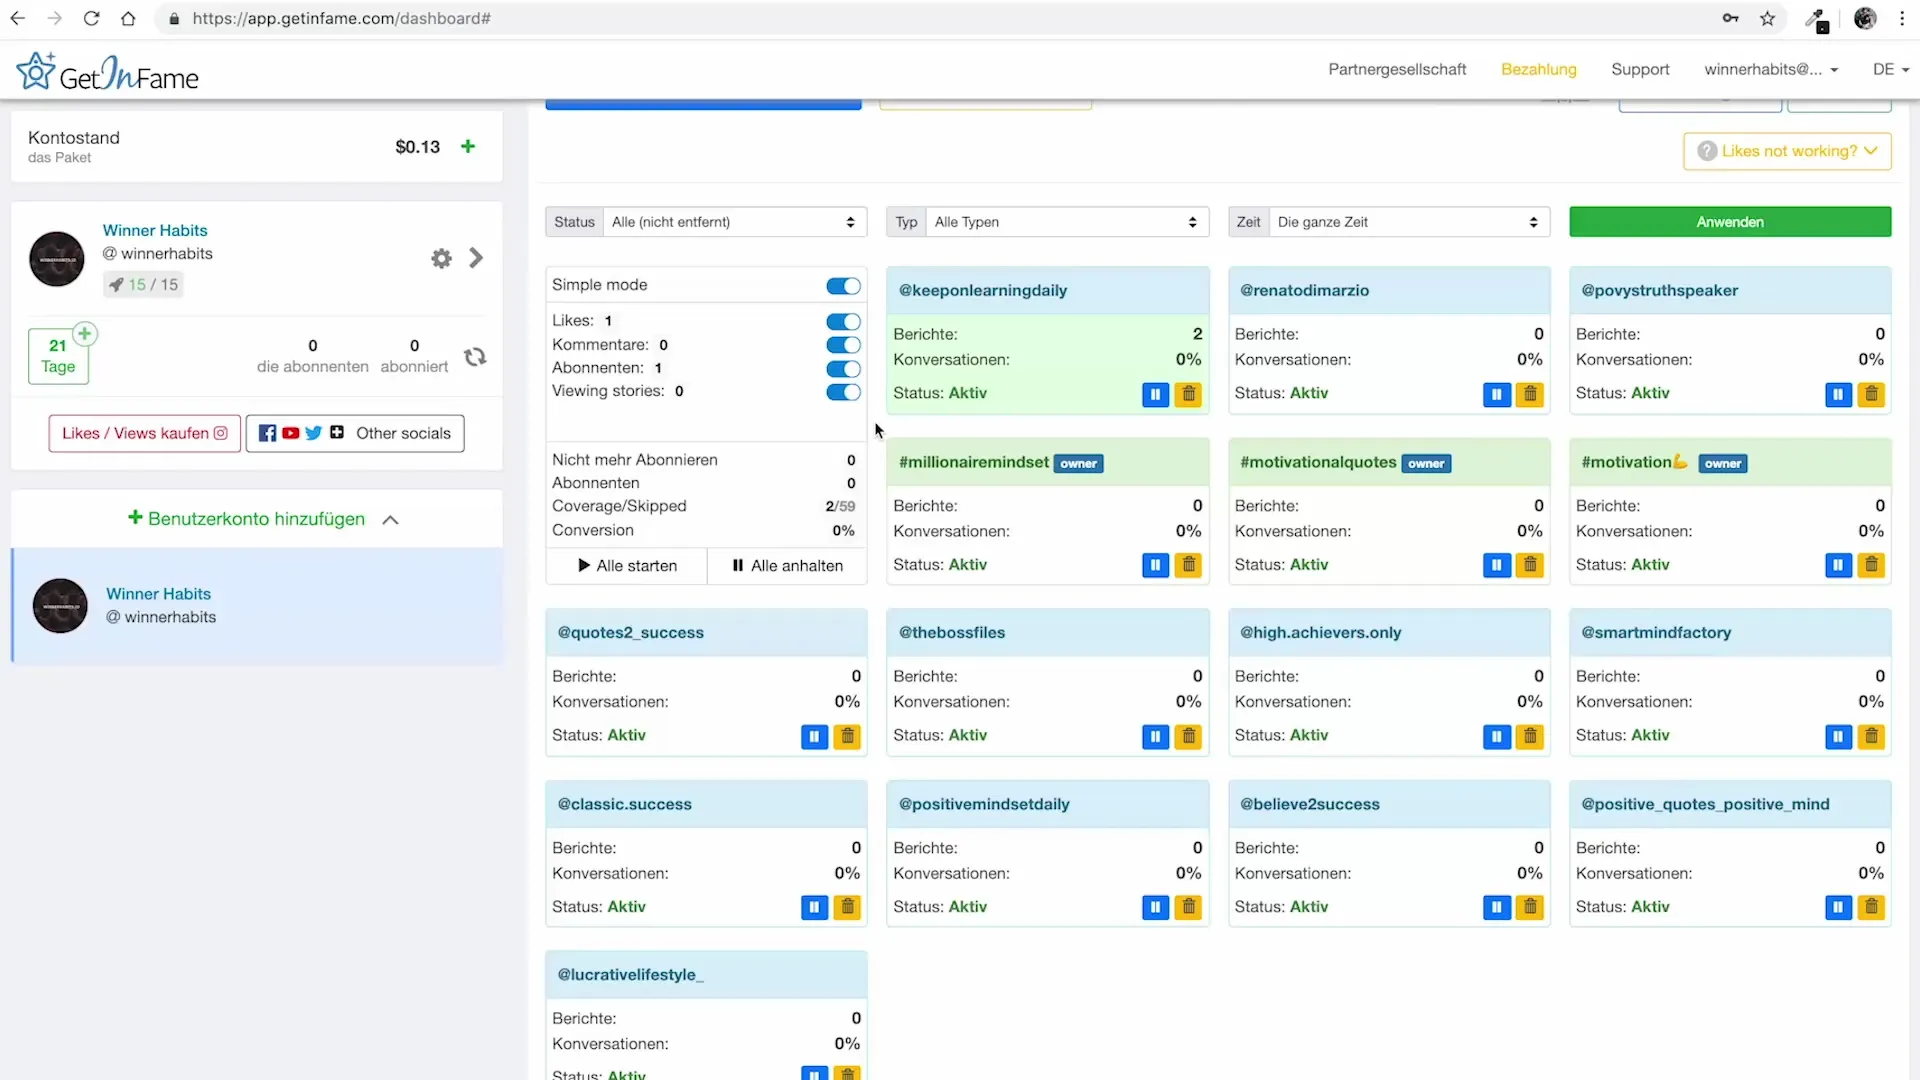The width and height of the screenshot is (1920, 1080).
Task: Click the GetInFame logo
Action: click(107, 72)
